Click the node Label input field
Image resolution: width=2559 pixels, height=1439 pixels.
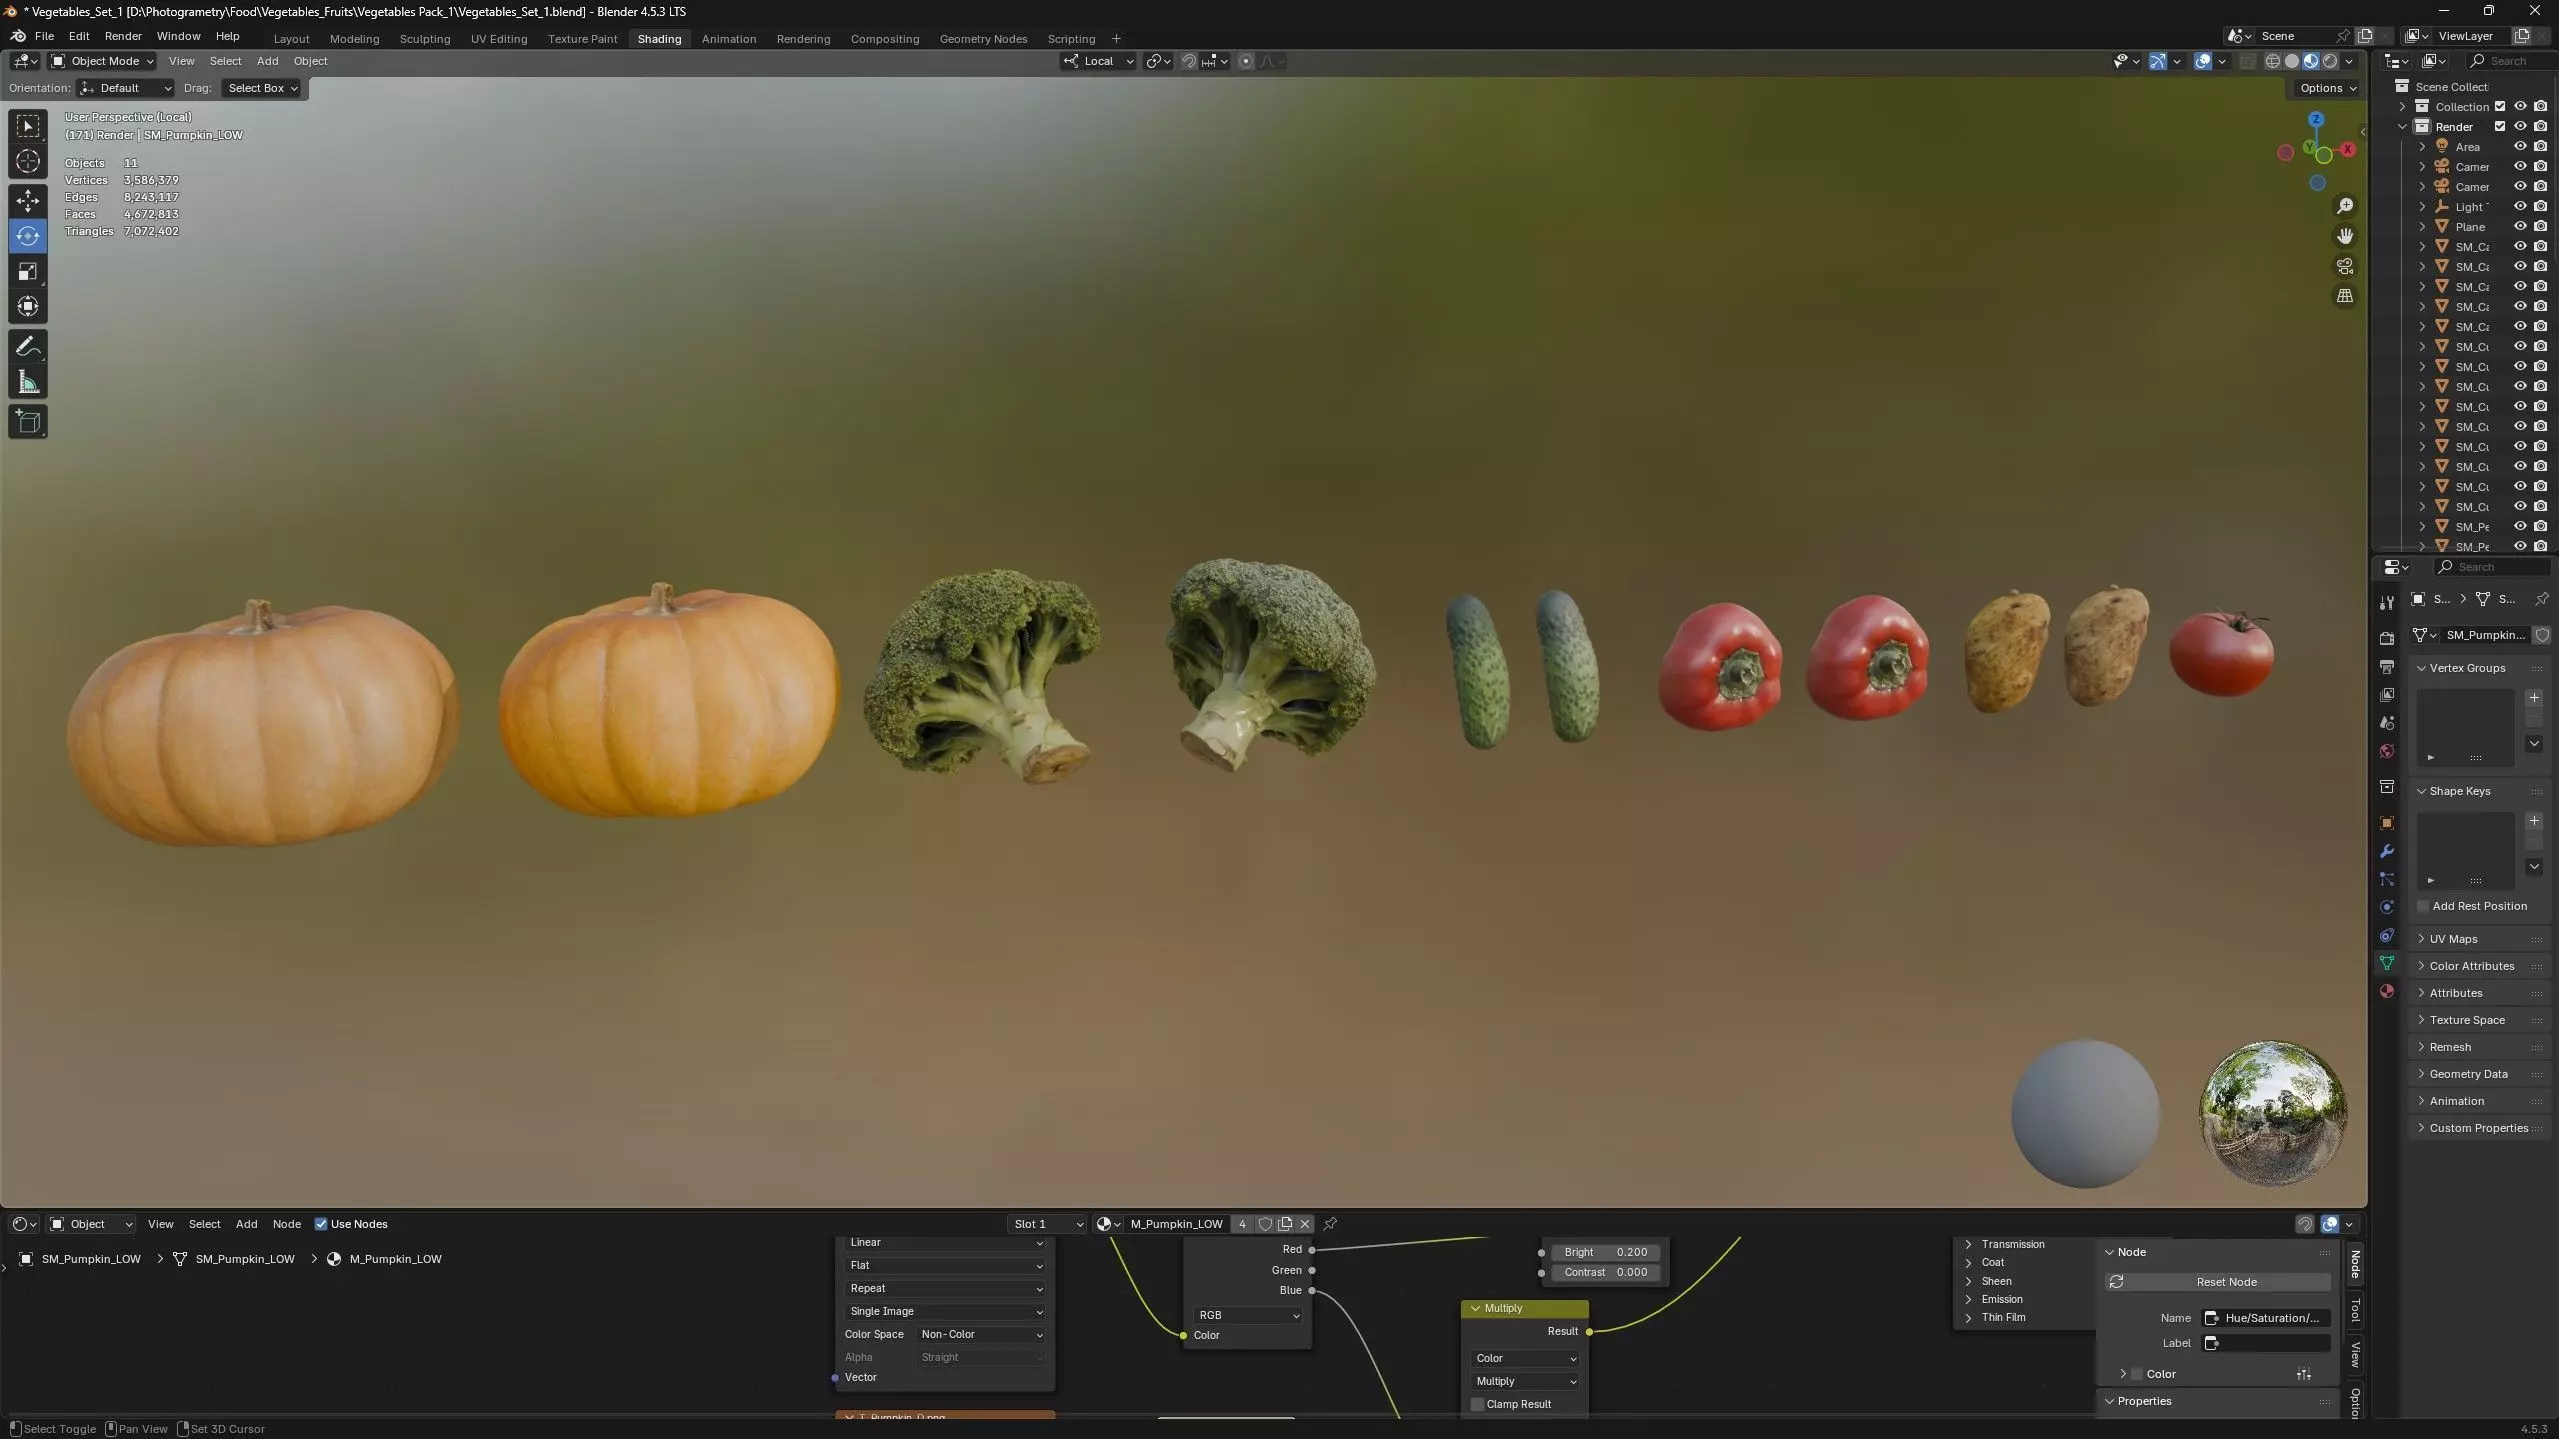(x=2266, y=1343)
